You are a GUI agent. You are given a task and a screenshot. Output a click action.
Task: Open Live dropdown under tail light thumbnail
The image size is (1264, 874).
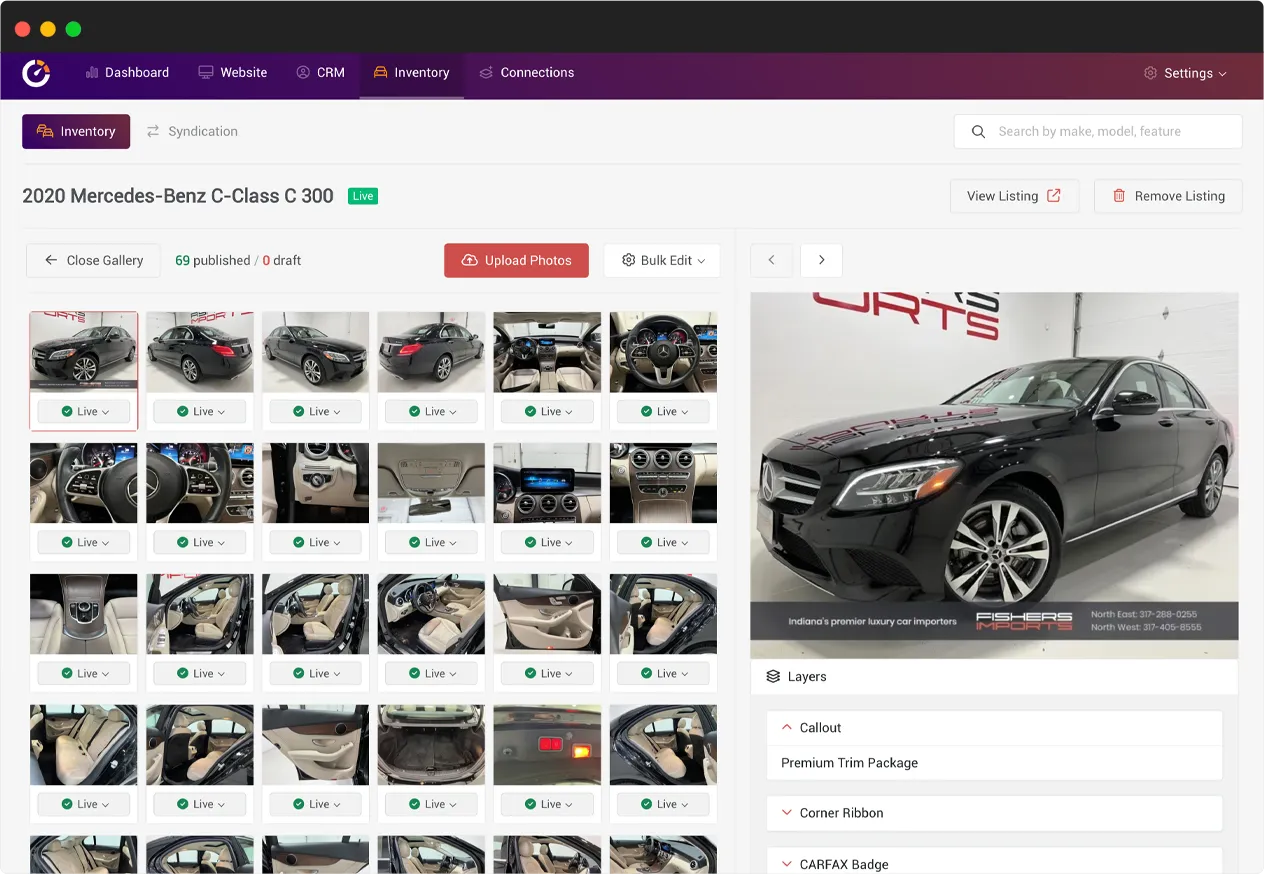point(547,804)
